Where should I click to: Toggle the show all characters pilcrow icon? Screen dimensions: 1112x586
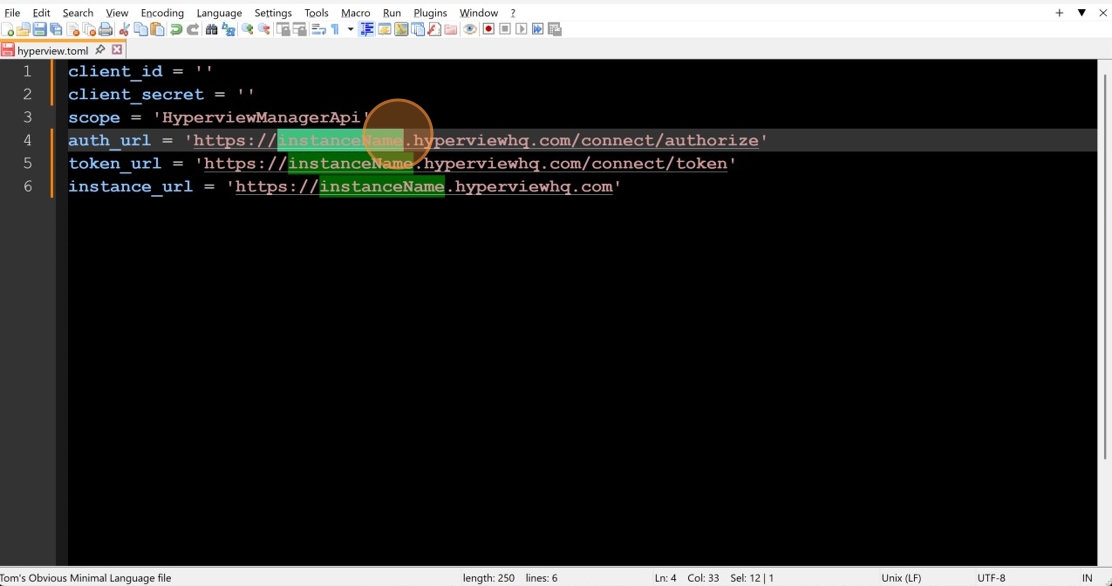click(334, 30)
